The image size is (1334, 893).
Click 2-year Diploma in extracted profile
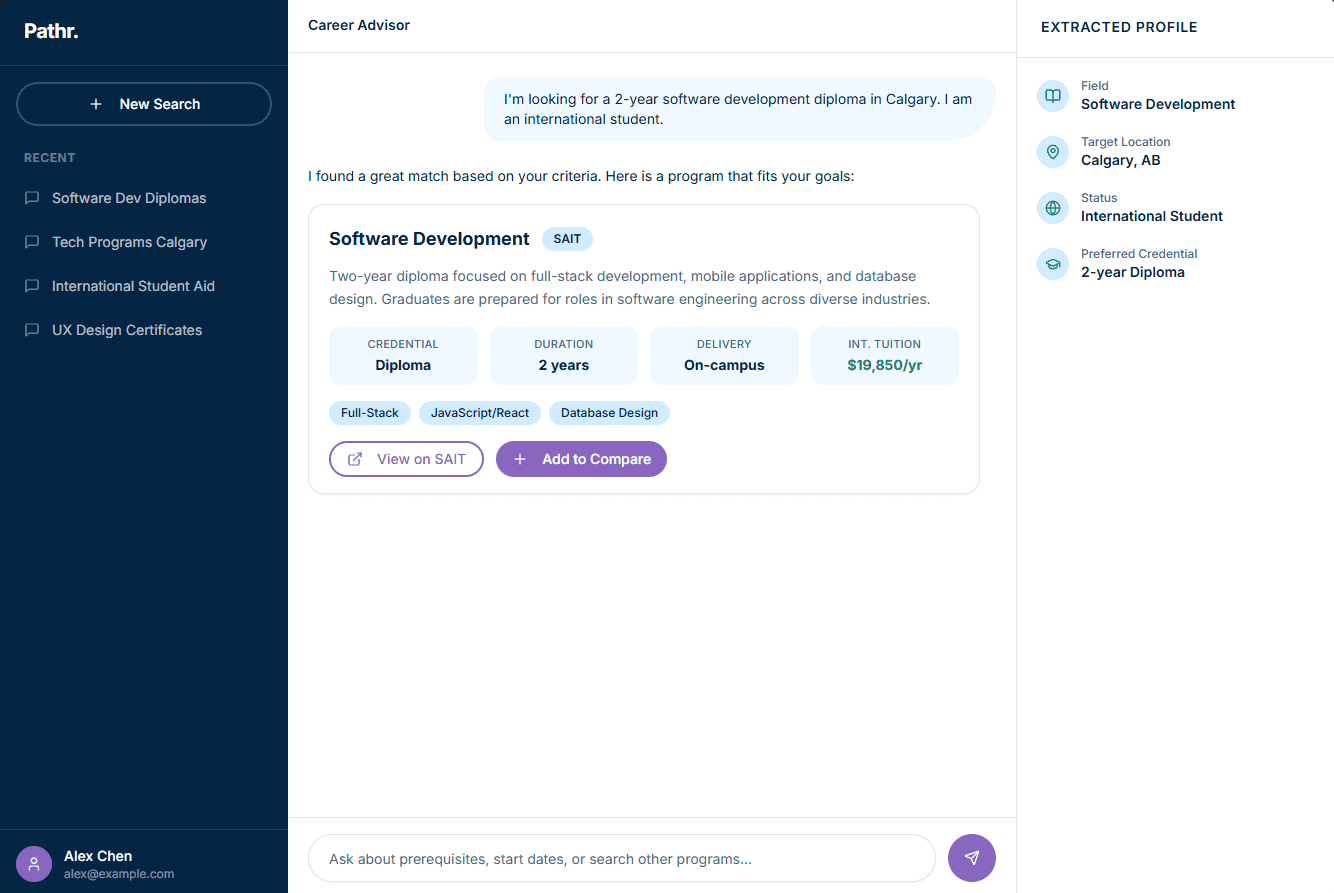1133,272
